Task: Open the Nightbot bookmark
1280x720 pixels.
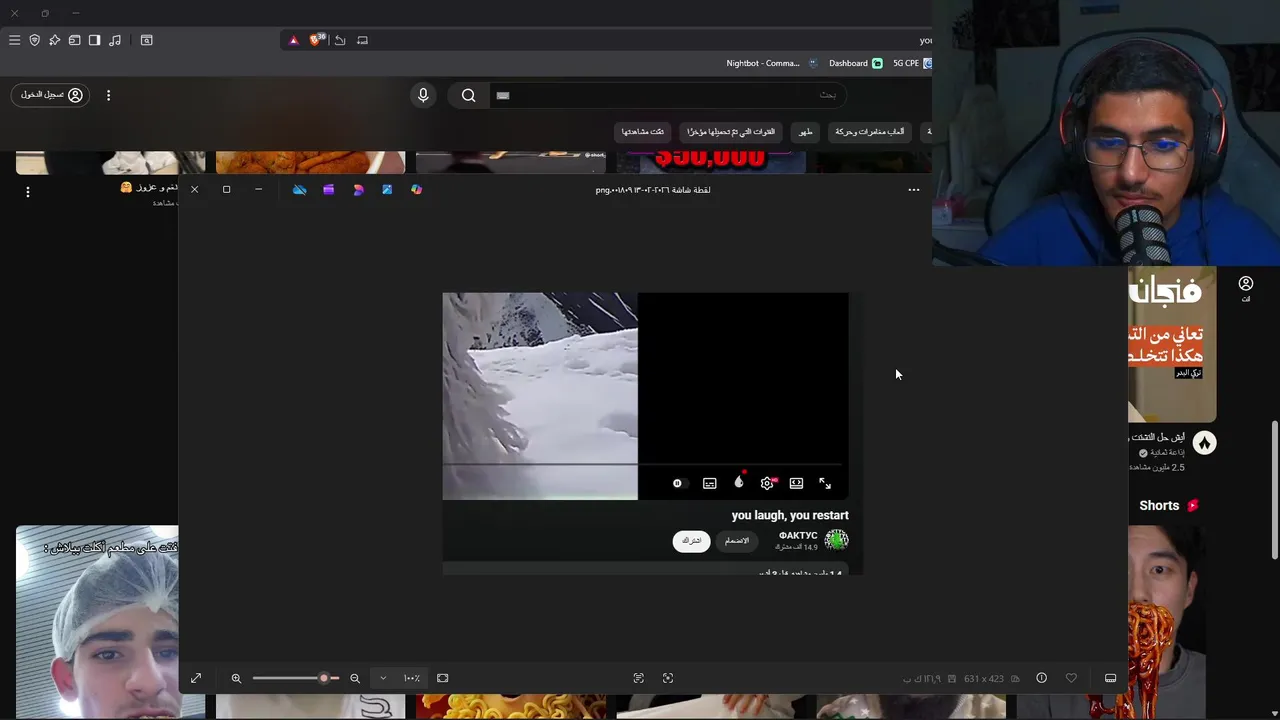Action: point(772,63)
